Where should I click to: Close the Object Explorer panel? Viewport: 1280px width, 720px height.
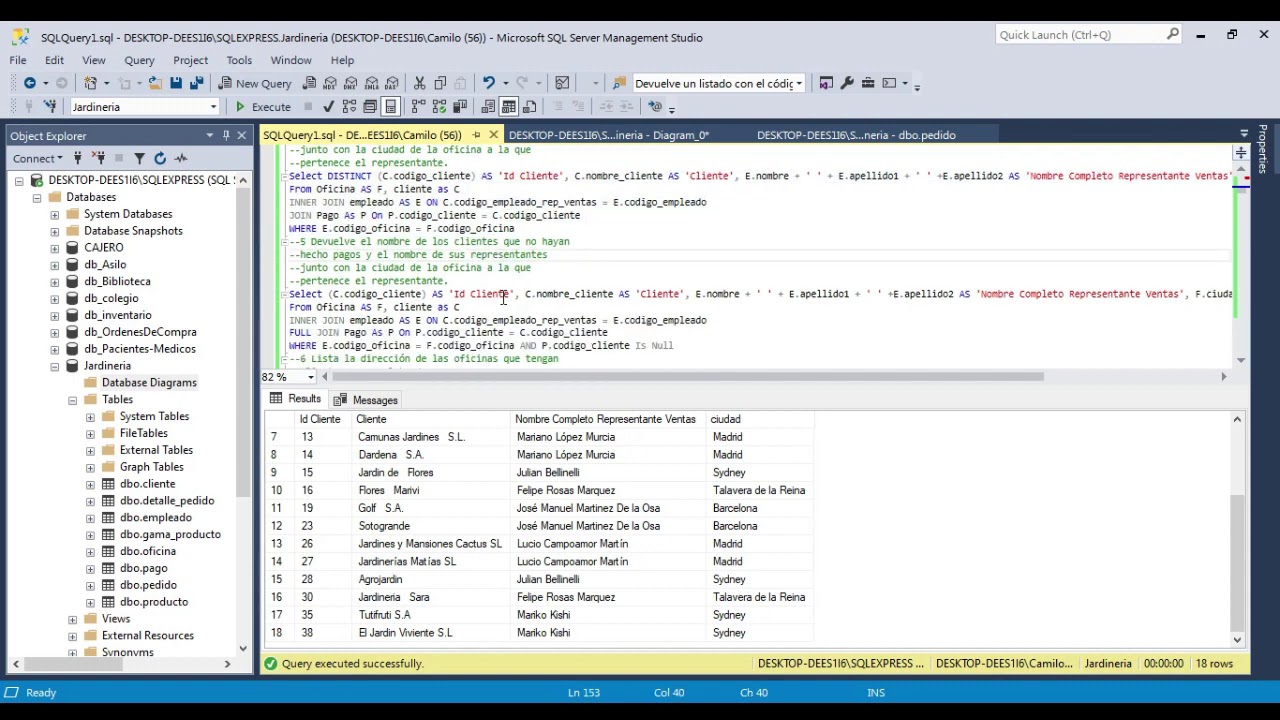pos(241,135)
